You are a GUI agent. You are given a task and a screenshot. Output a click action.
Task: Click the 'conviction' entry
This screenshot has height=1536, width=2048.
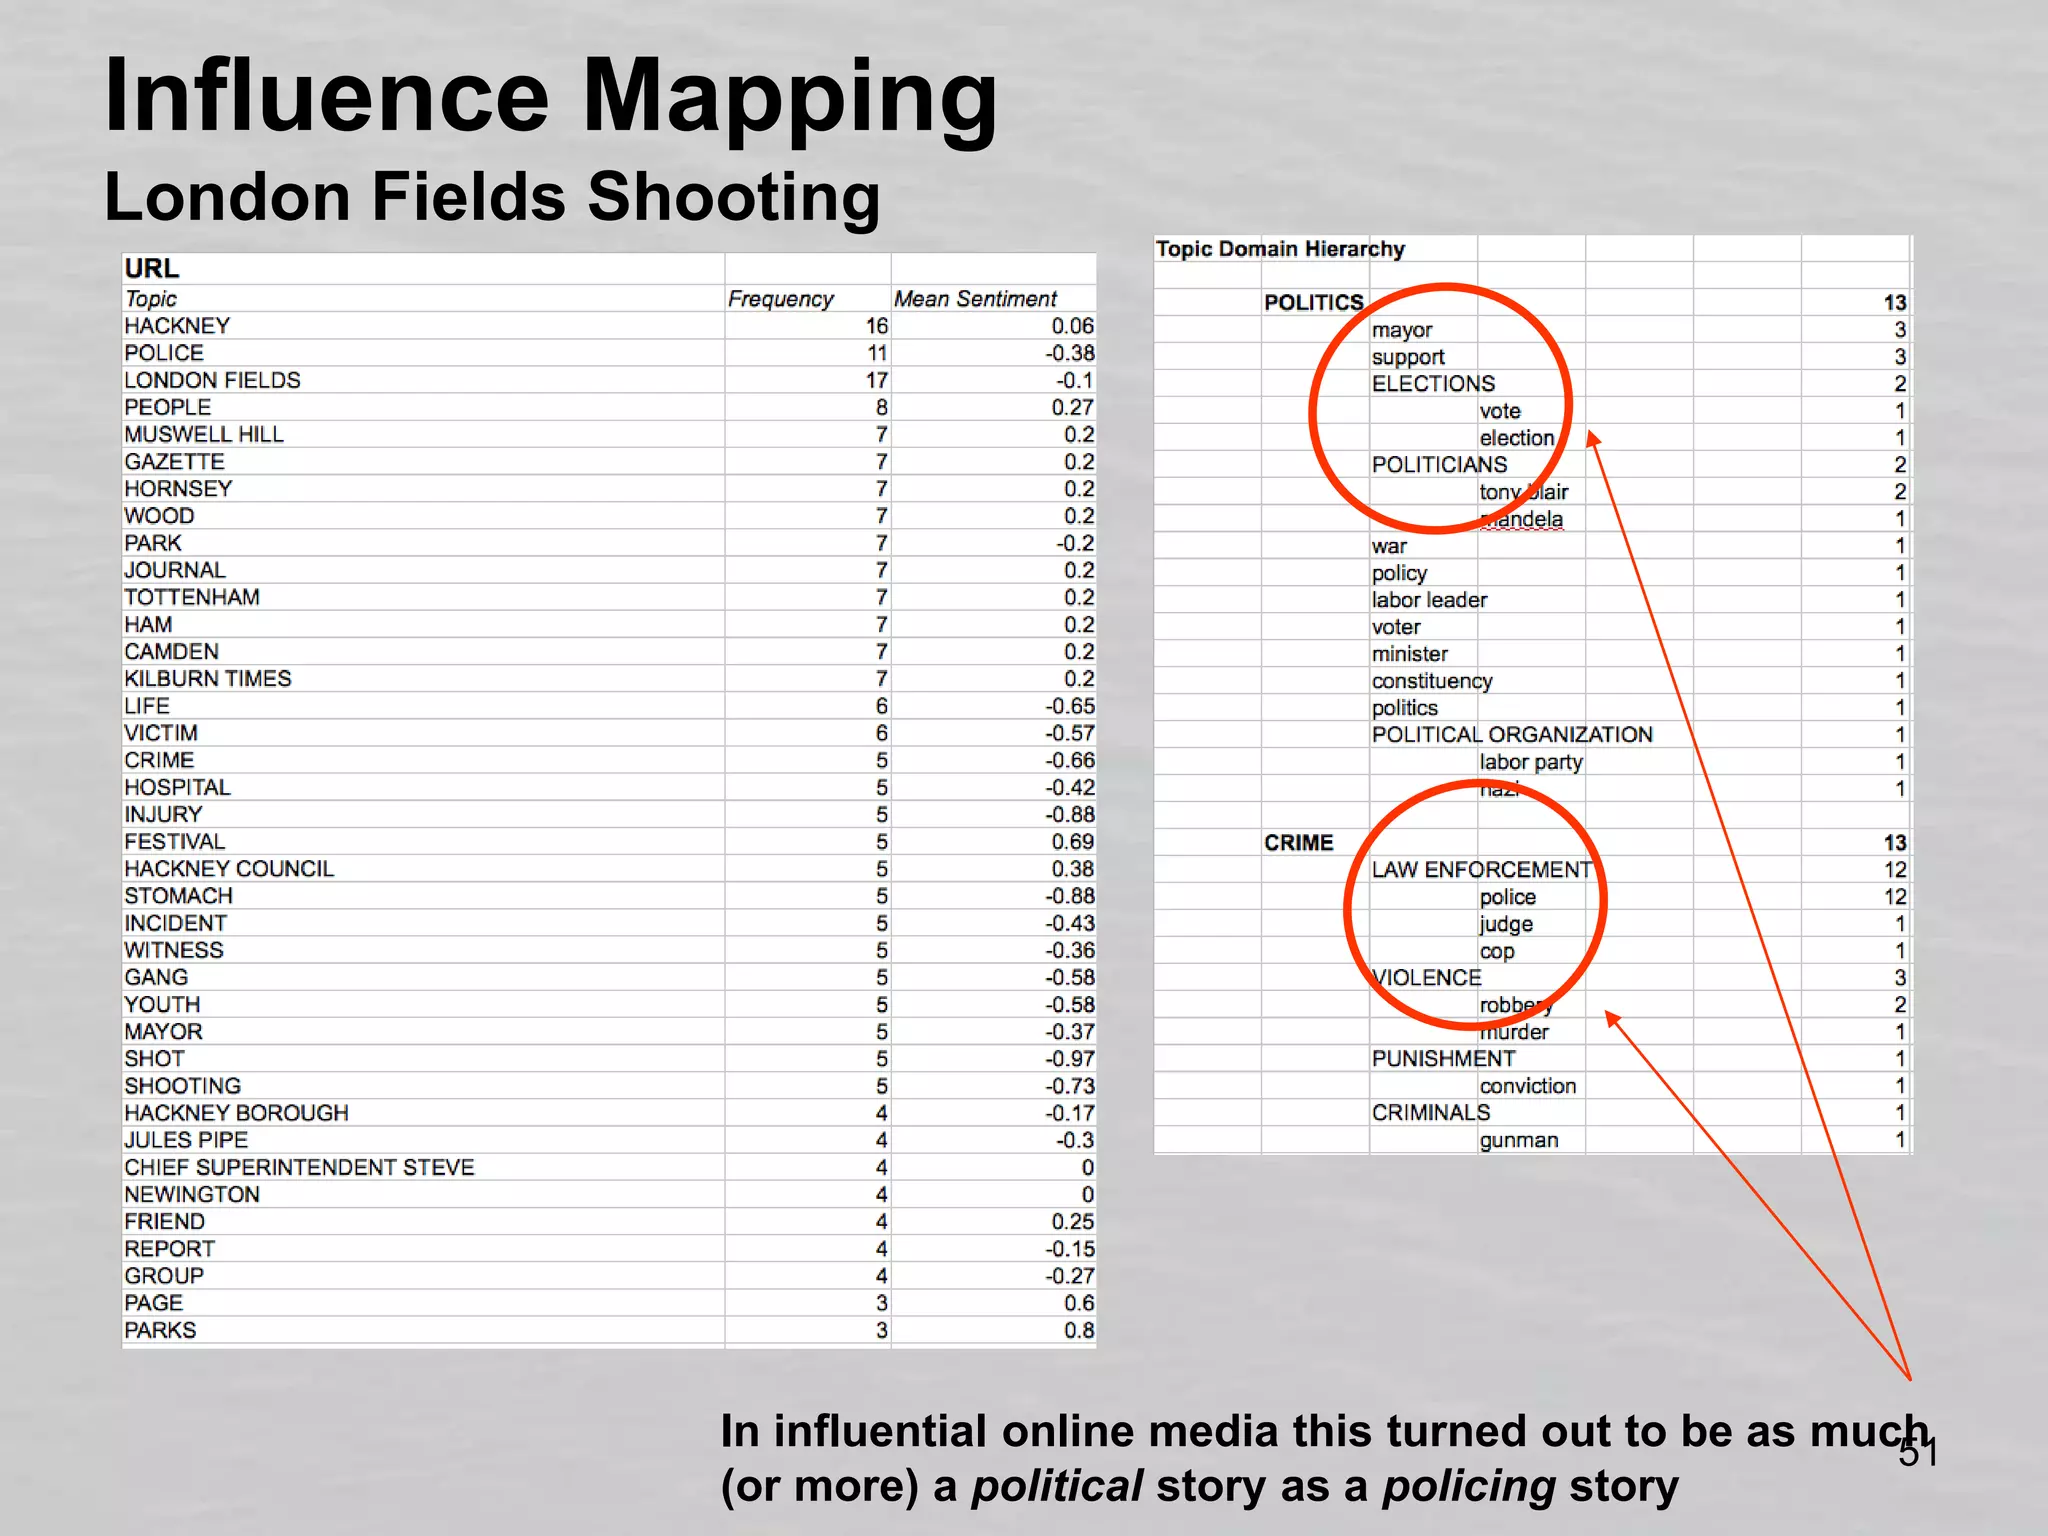pos(1528,1086)
